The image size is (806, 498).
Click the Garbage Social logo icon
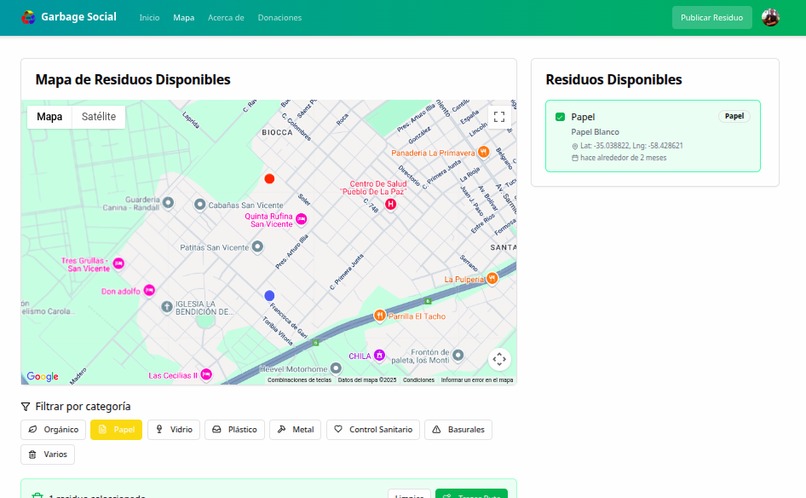28,17
